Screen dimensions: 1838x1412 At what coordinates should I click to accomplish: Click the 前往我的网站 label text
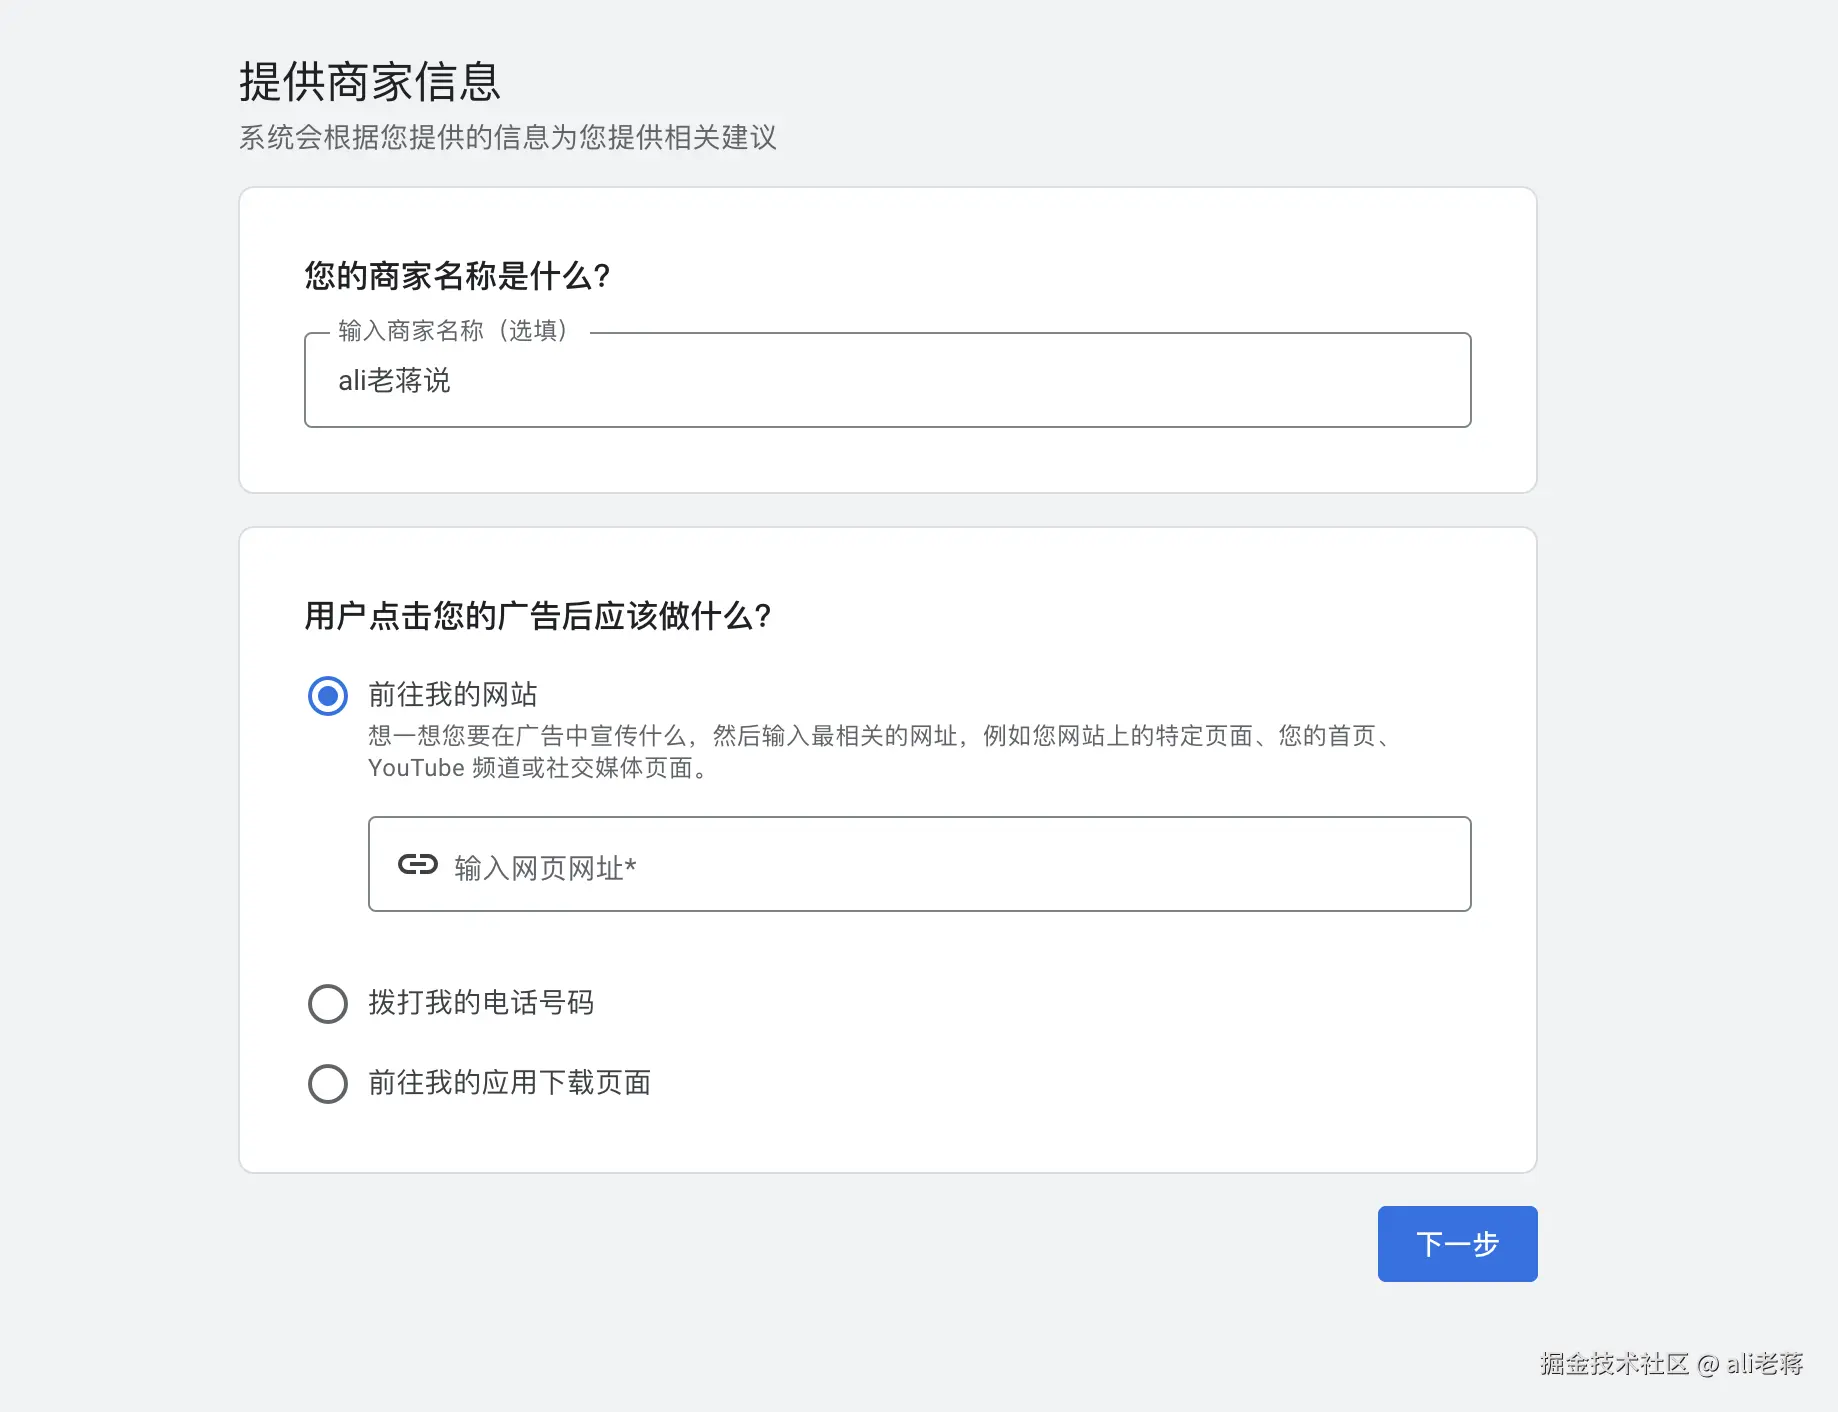[x=452, y=695]
